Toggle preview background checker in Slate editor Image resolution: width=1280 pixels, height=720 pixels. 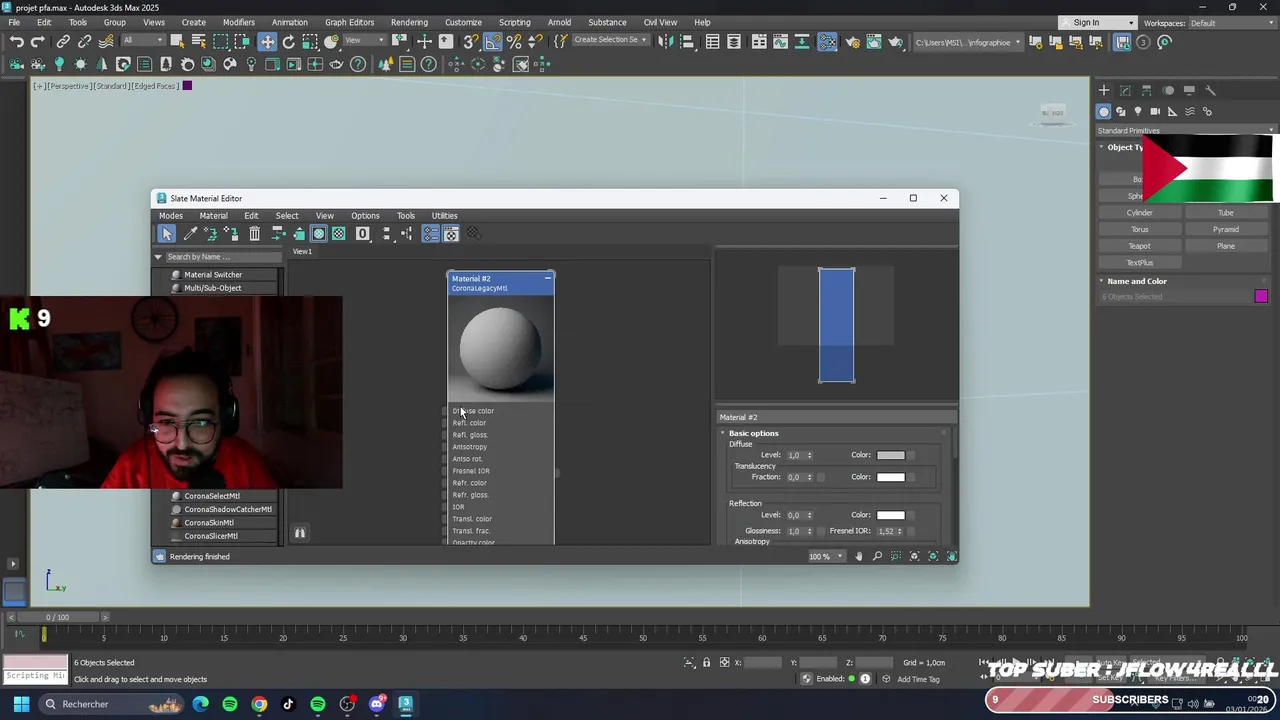[339, 234]
